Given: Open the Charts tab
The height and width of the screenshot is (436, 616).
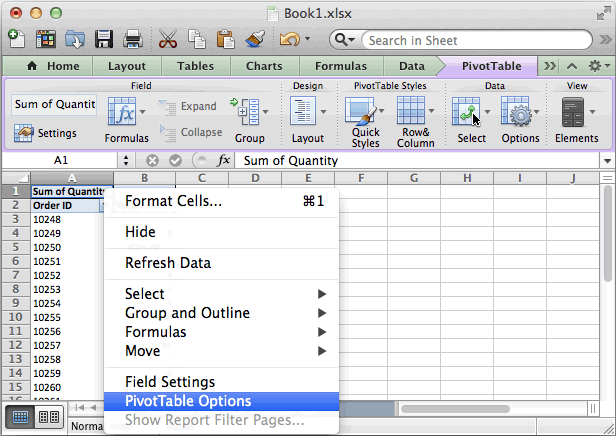Looking at the screenshot, I should point(264,66).
